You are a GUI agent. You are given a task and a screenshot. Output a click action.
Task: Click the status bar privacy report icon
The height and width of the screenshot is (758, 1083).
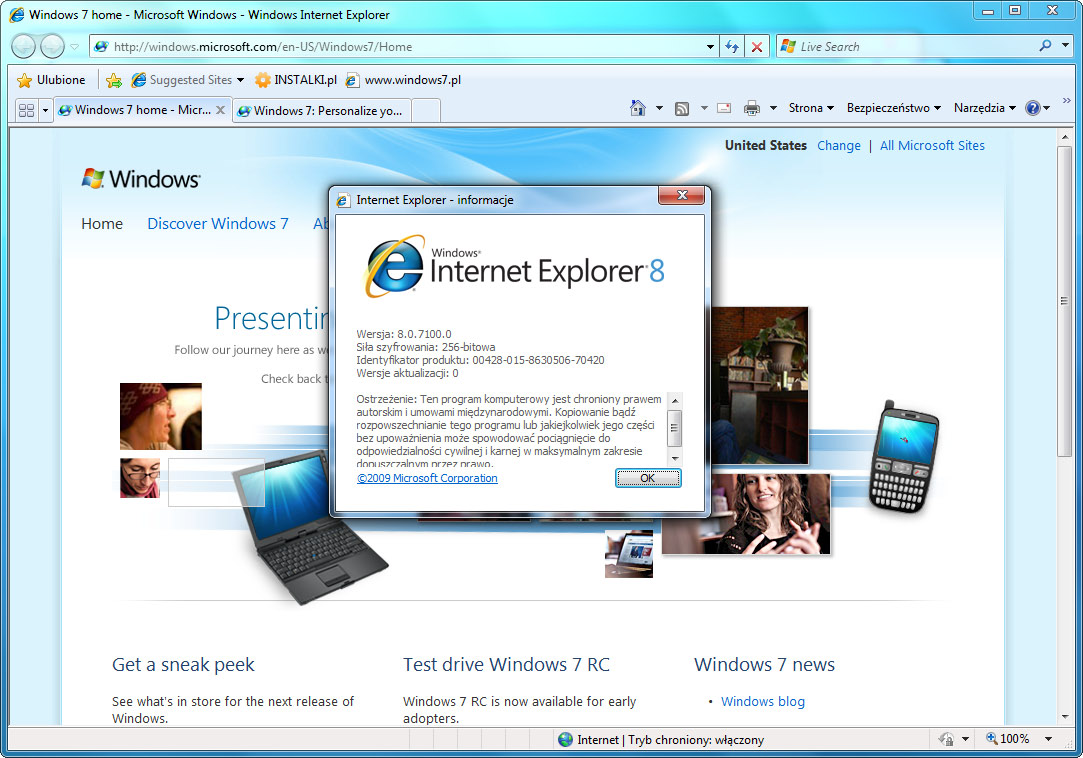(x=946, y=739)
